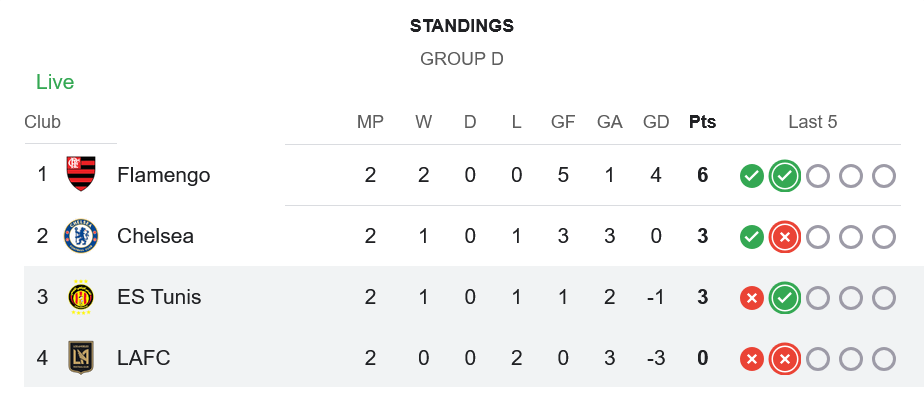Click the GROUP D heading
924x405 pixels.
[462, 59]
